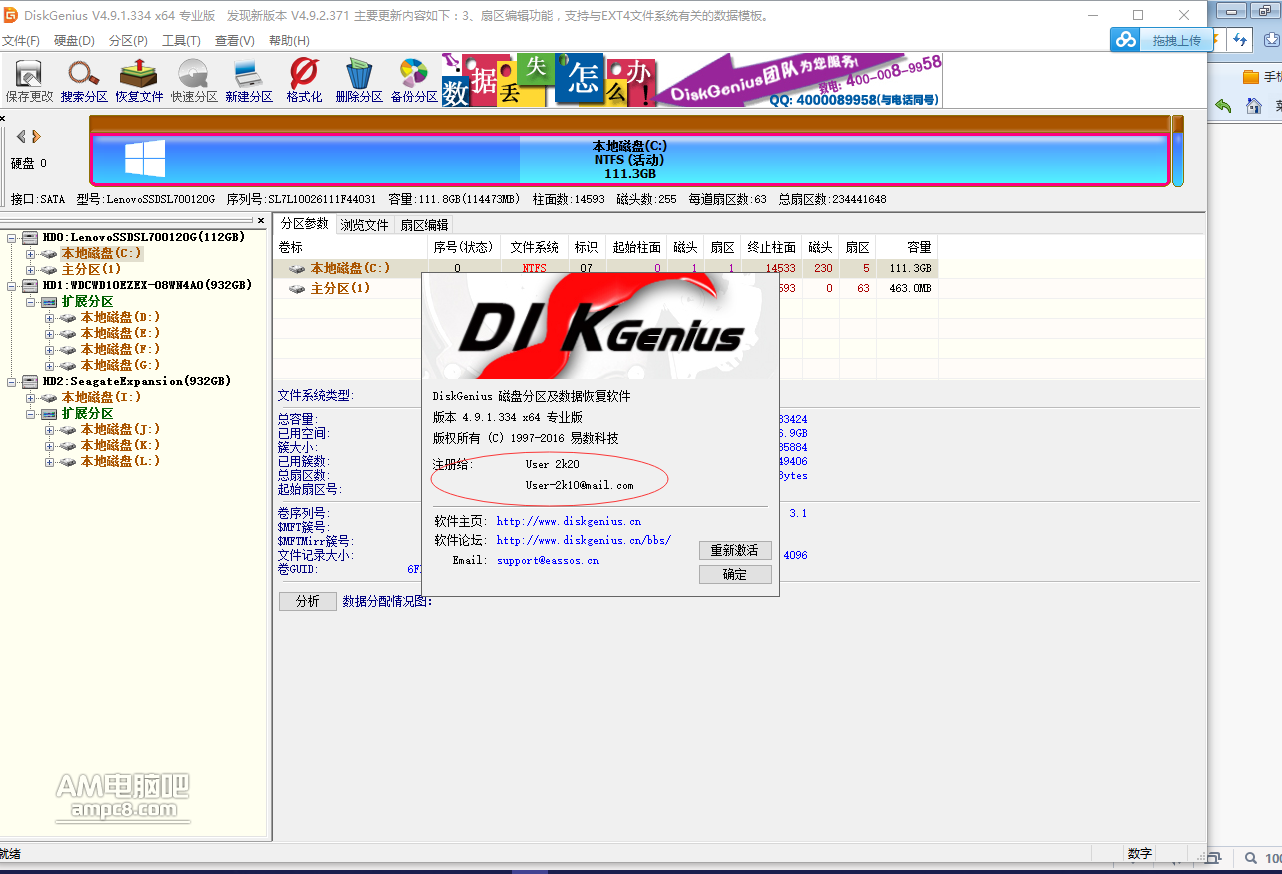This screenshot has height=874, width=1282.
Task: Click the 搜索分区 search partition toolbar icon
Action: 84,81
